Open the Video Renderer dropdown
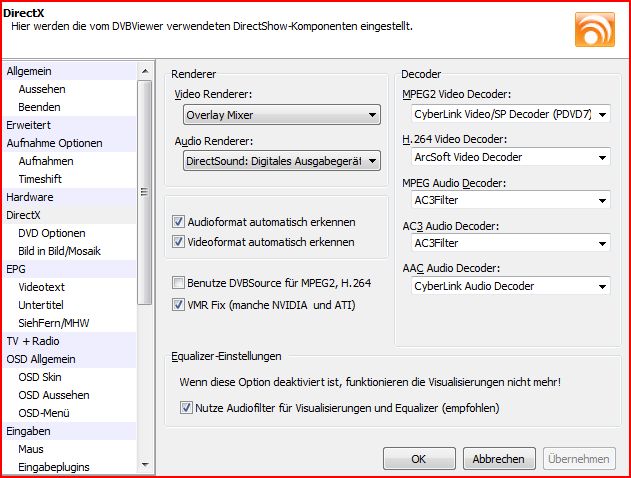This screenshot has width=631, height=478. click(282, 115)
